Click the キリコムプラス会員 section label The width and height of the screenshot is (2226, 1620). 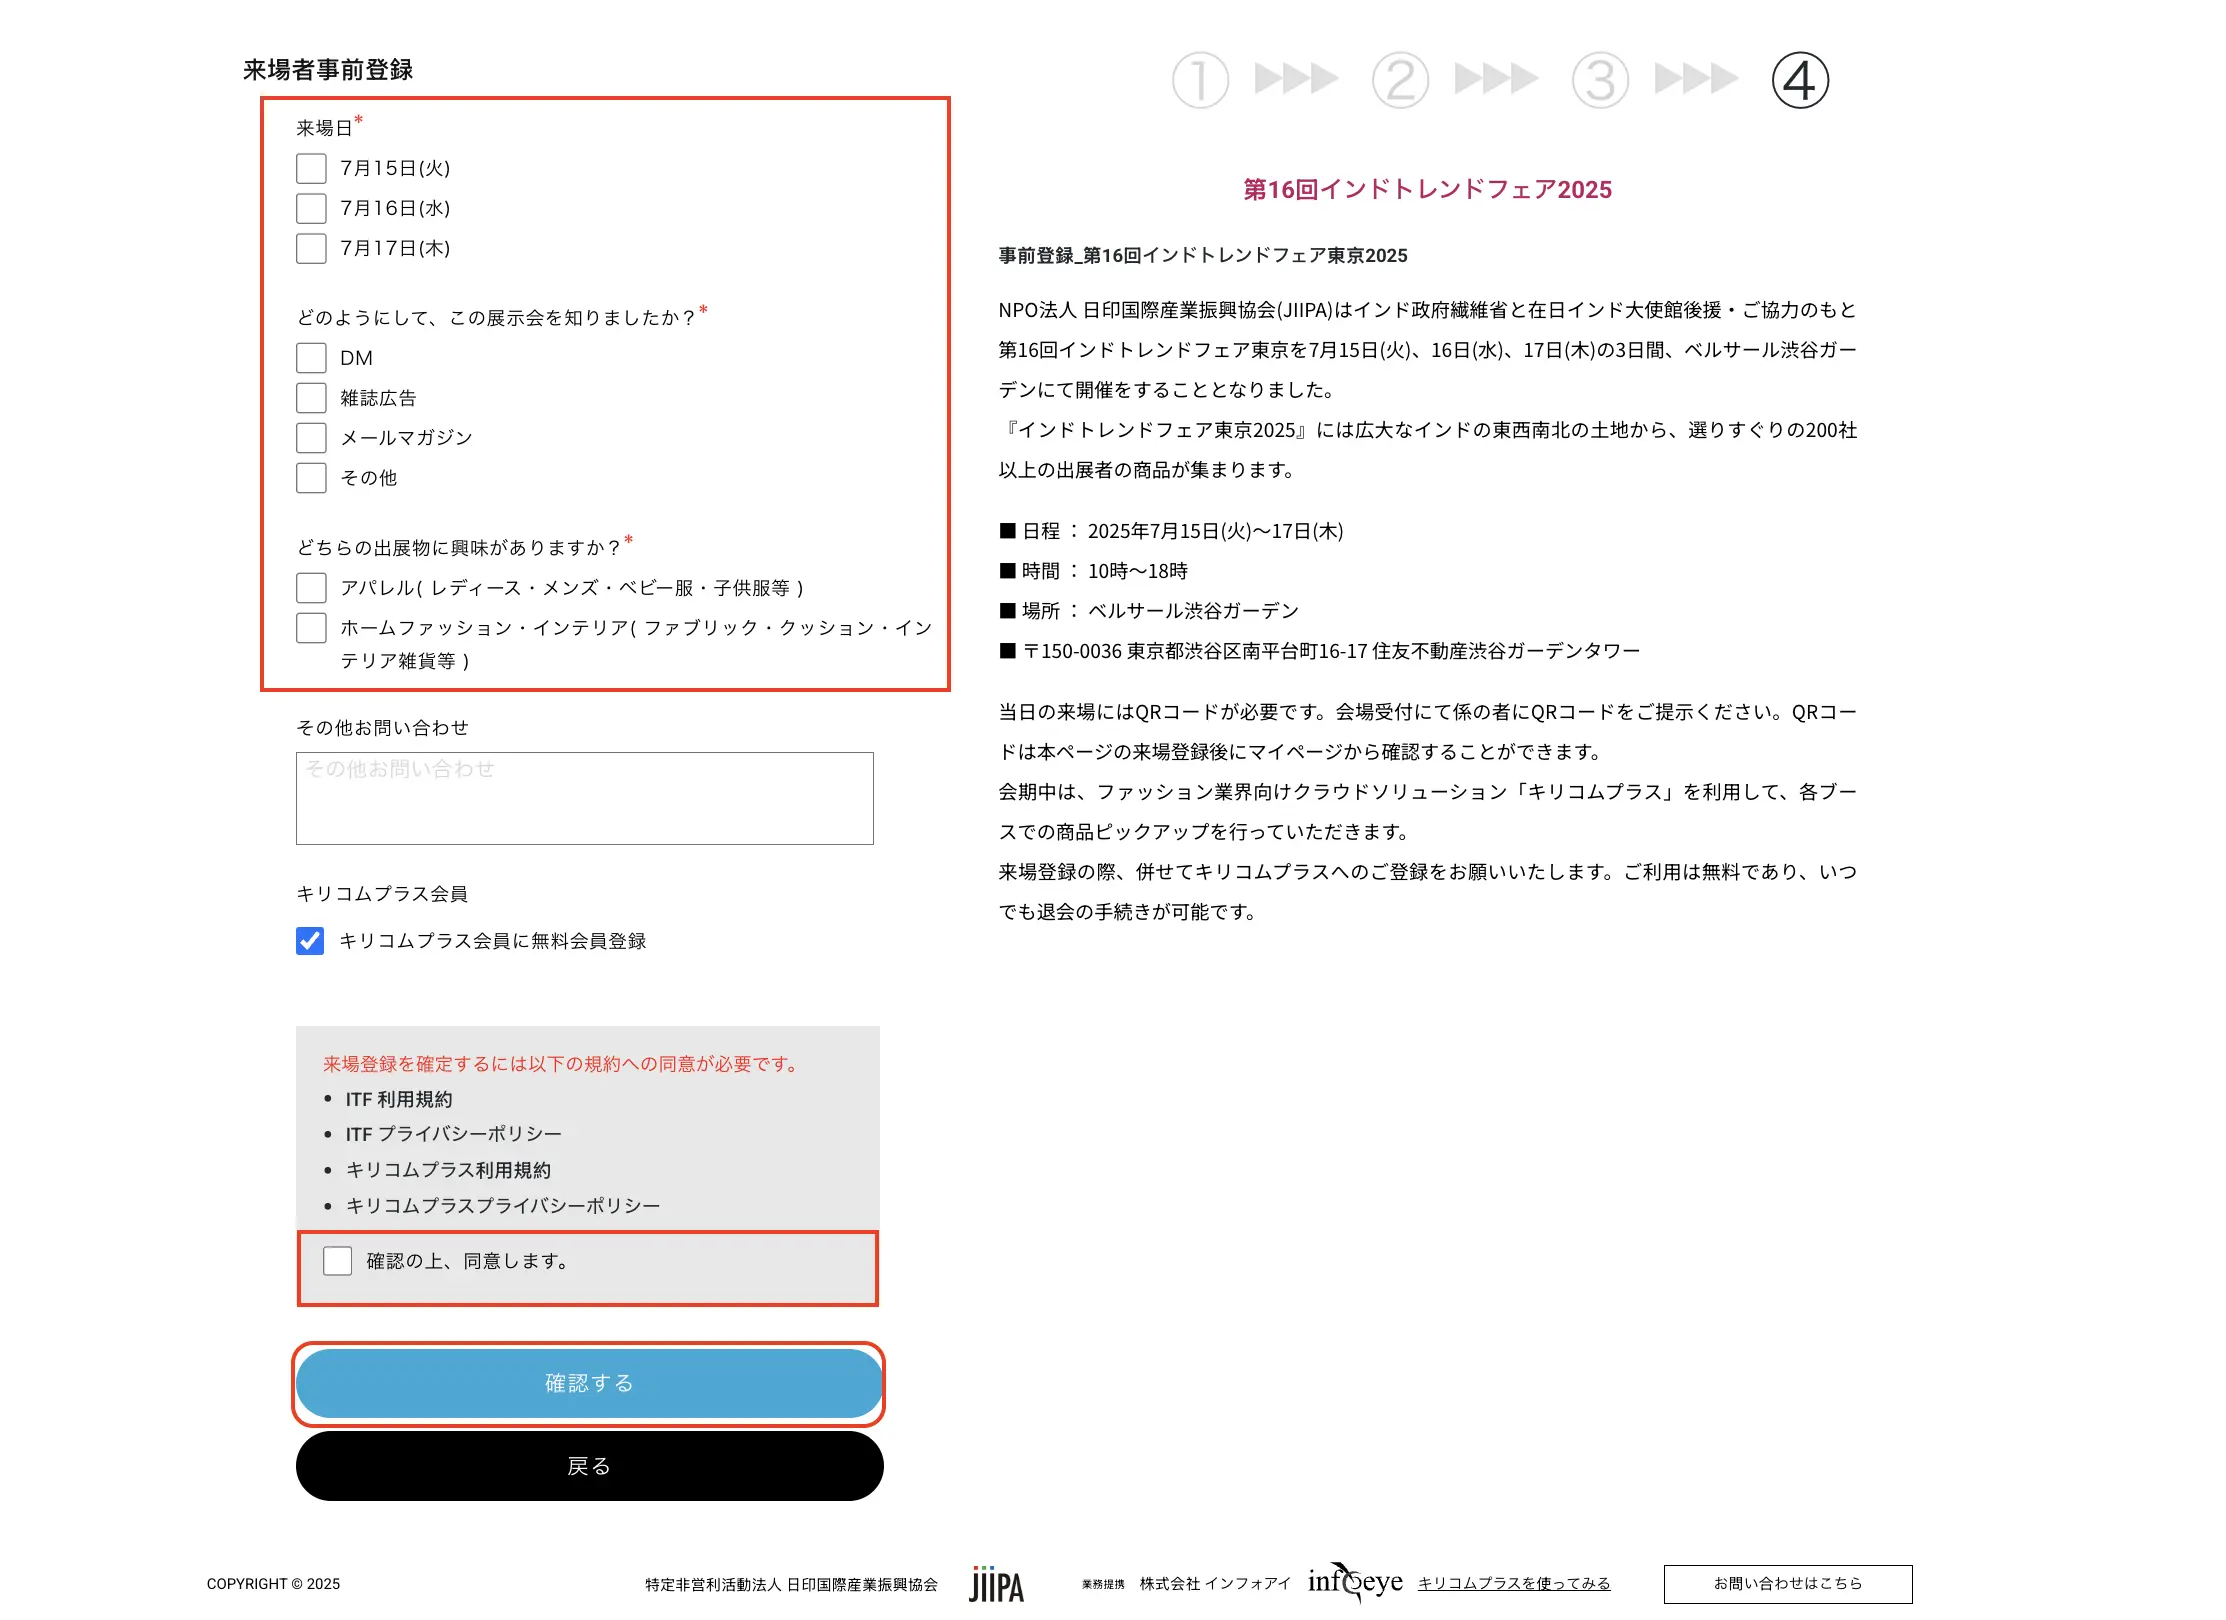pos(382,894)
